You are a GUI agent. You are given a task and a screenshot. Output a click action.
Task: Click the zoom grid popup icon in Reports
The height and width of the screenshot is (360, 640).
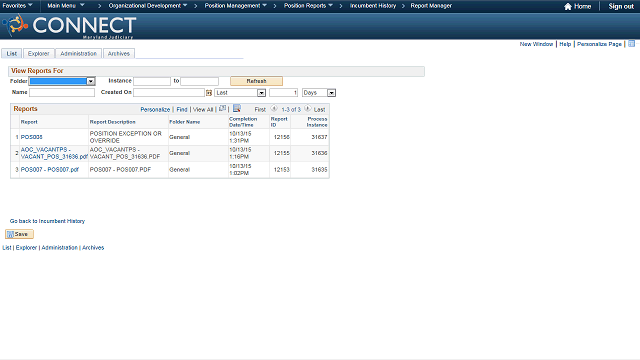(x=222, y=109)
